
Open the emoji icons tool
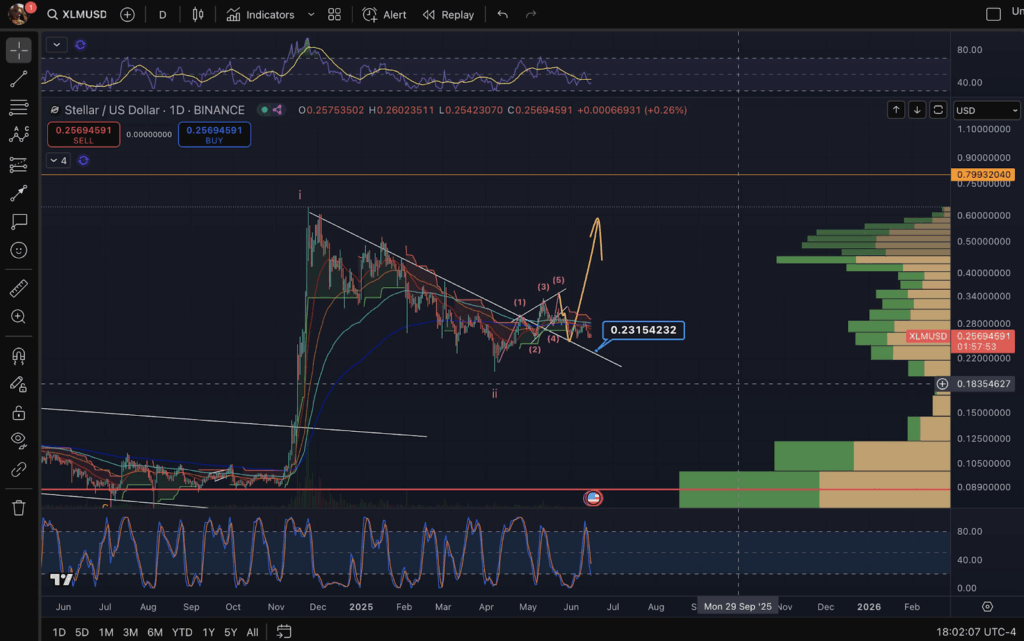point(19,251)
